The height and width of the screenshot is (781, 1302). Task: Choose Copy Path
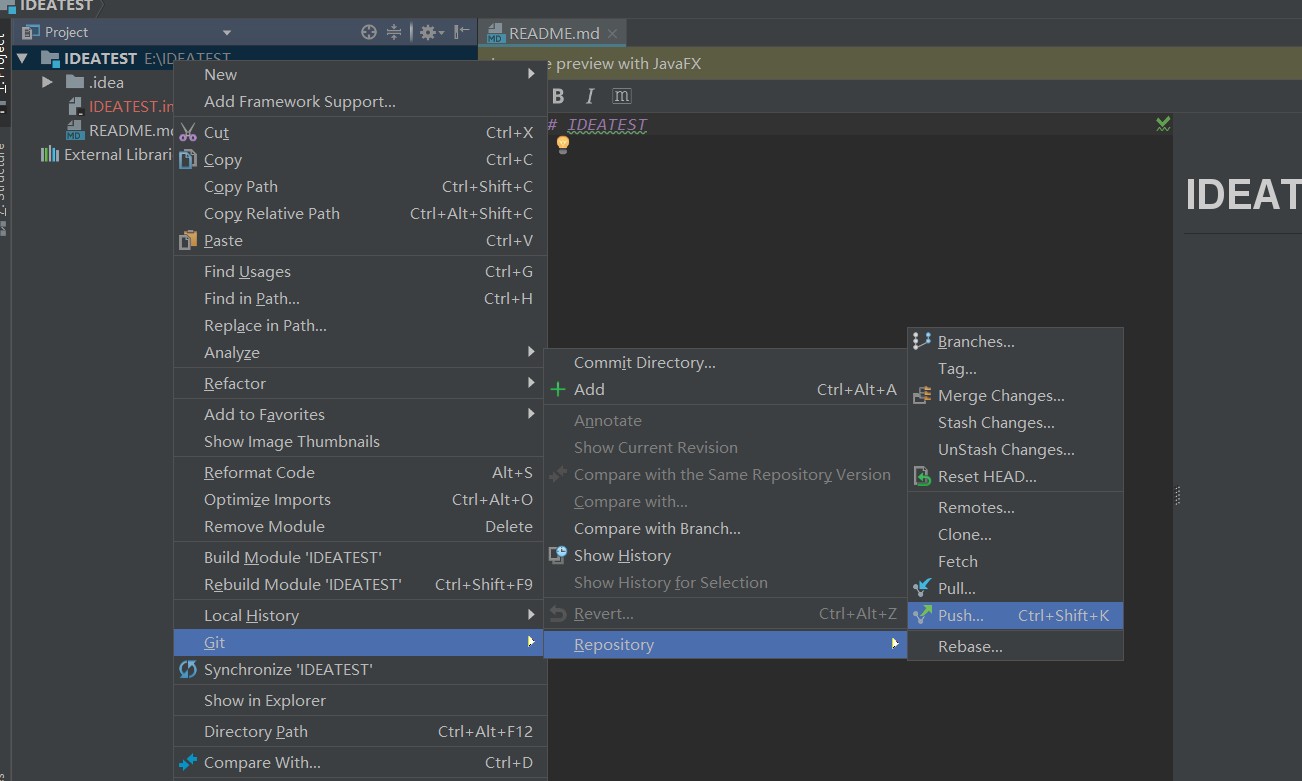(x=360, y=186)
